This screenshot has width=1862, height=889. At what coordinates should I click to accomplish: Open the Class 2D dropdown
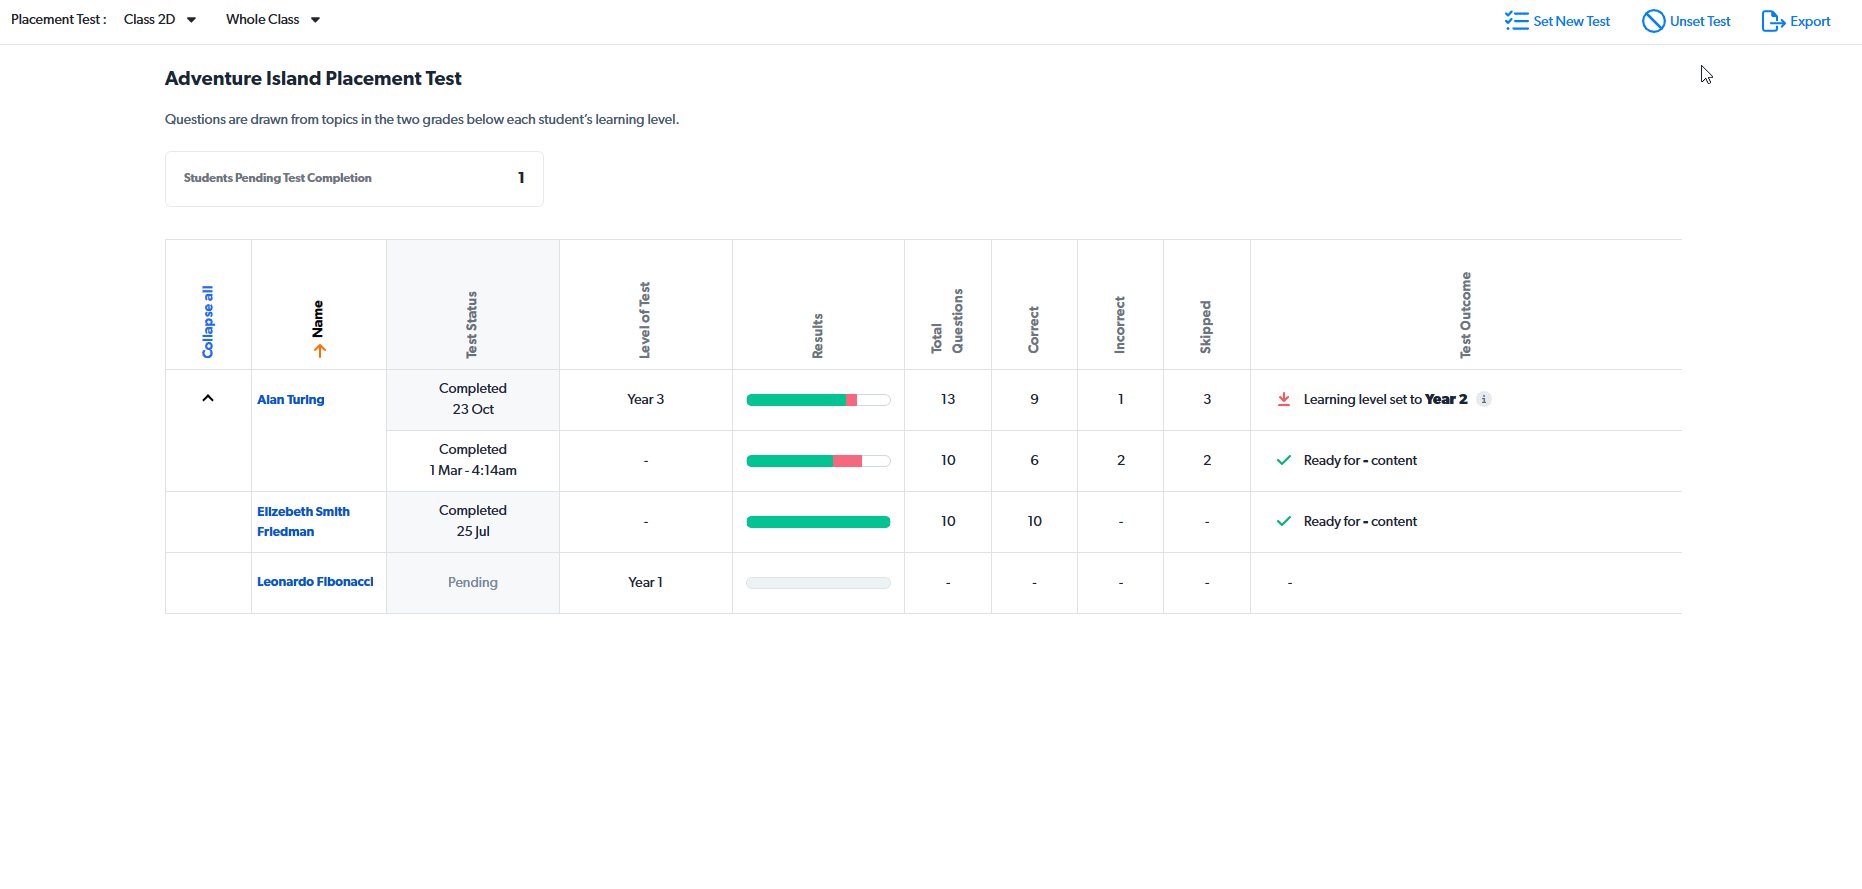(x=160, y=20)
